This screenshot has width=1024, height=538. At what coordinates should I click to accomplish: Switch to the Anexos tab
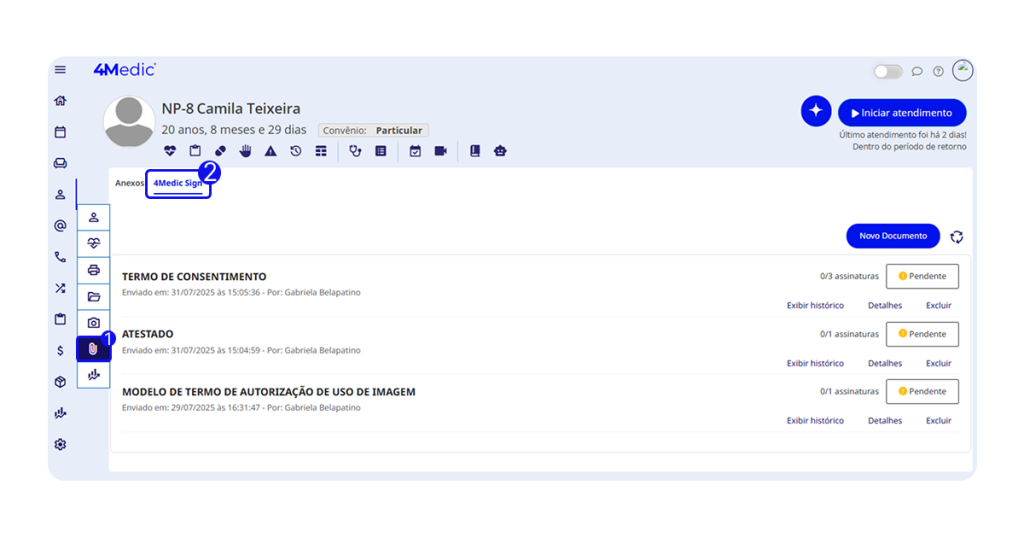(129, 183)
